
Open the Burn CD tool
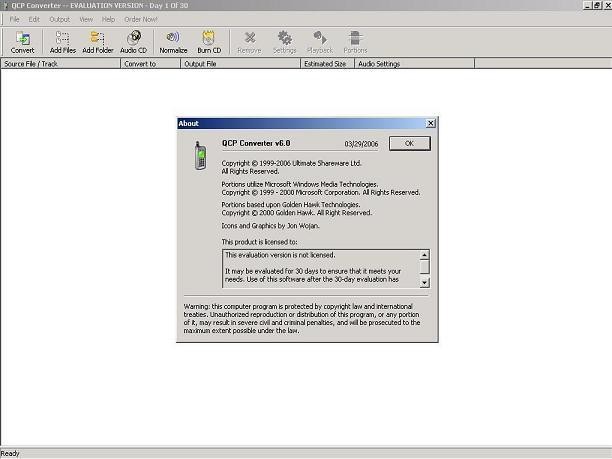click(x=209, y=42)
